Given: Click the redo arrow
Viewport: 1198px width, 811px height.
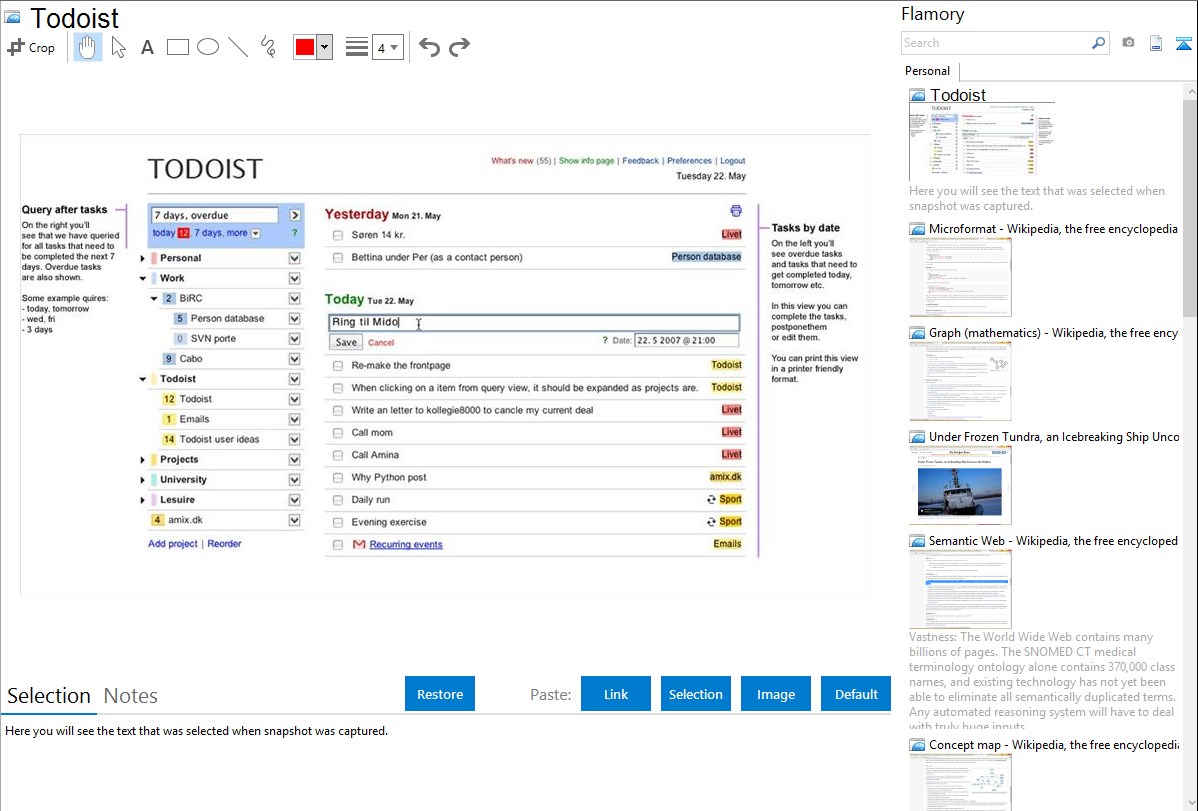Looking at the screenshot, I should [x=459, y=47].
